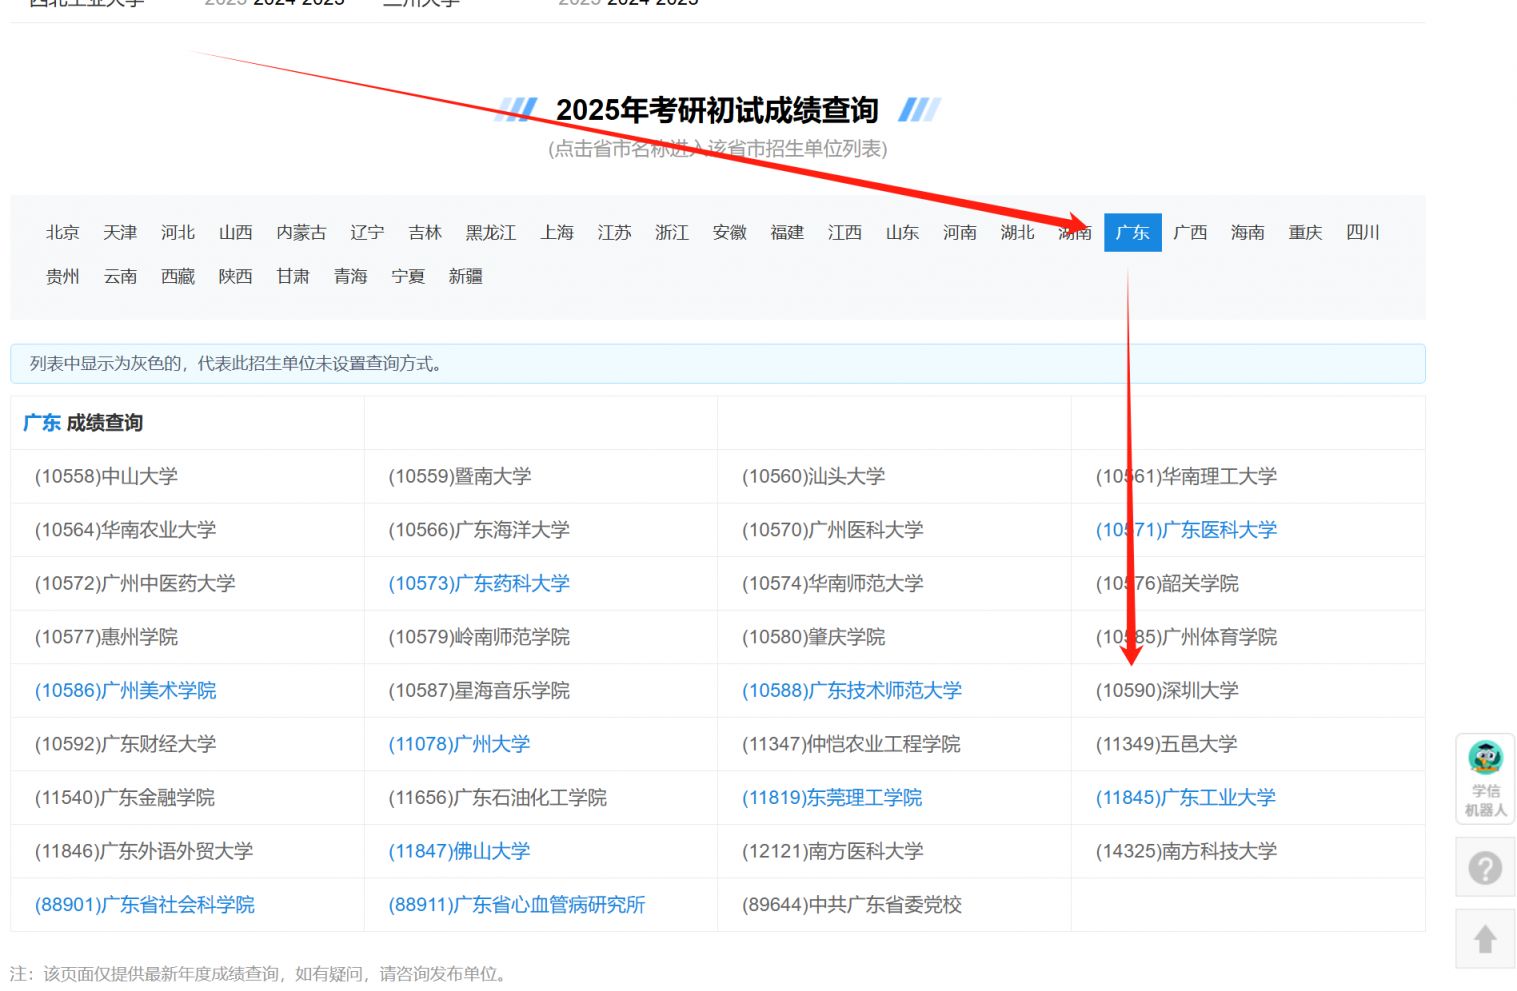Click the (10559)暨南大学 entry
1517x991 pixels.
460,477
